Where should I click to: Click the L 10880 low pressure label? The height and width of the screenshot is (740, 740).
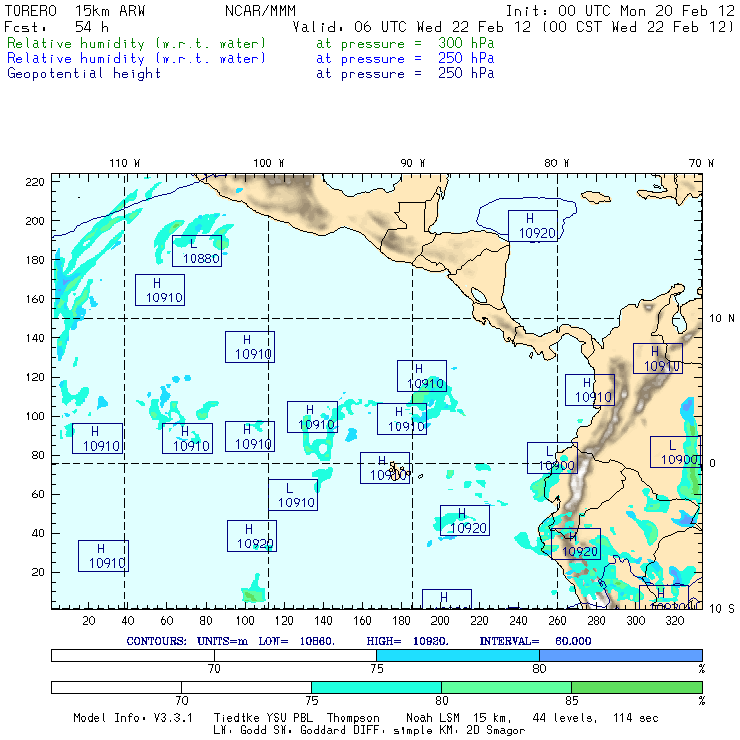[196, 251]
